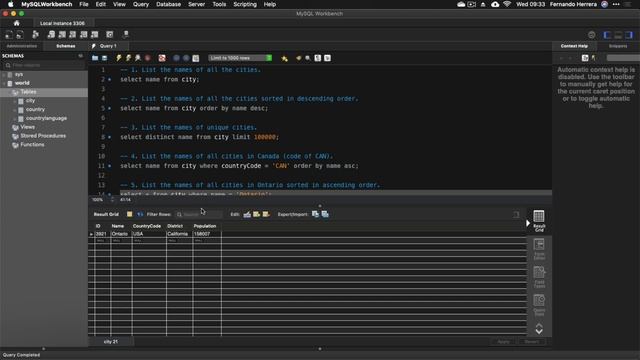Image resolution: width=640 pixels, height=360 pixels.
Task: Expand the country table
Action: (15, 109)
